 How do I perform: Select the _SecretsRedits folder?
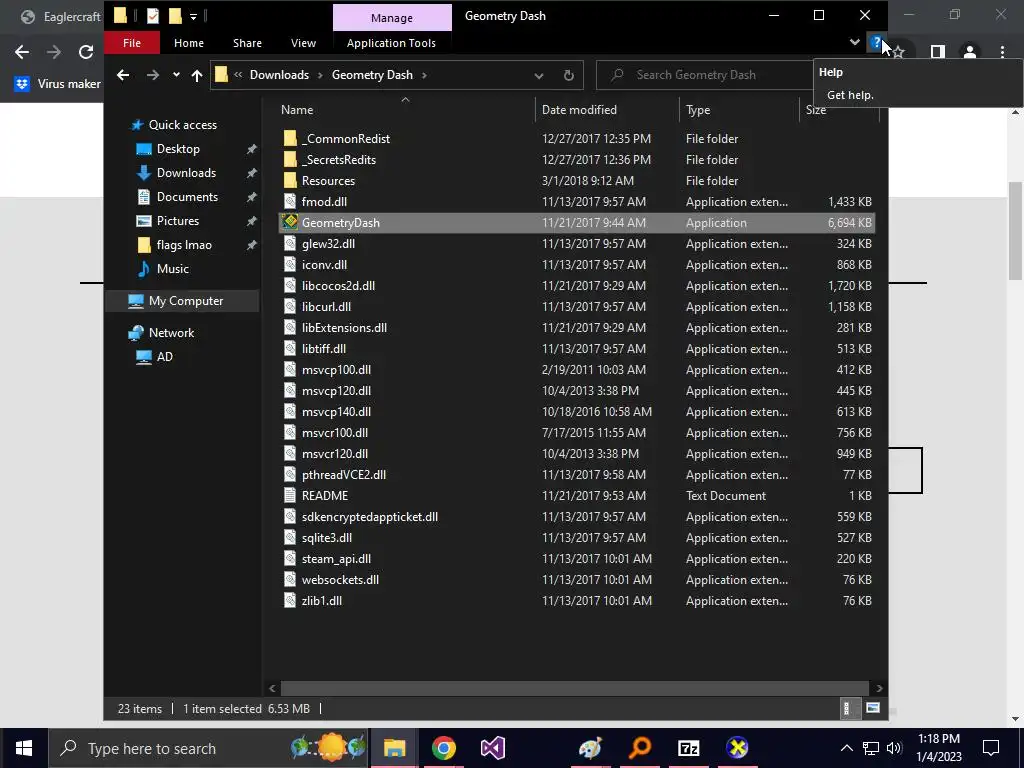(x=338, y=160)
